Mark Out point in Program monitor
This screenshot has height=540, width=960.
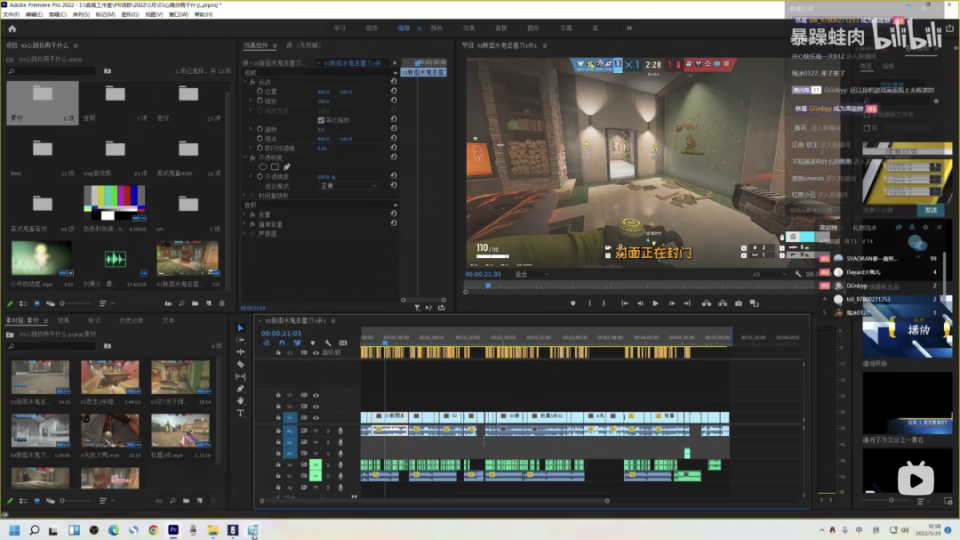[x=604, y=303]
